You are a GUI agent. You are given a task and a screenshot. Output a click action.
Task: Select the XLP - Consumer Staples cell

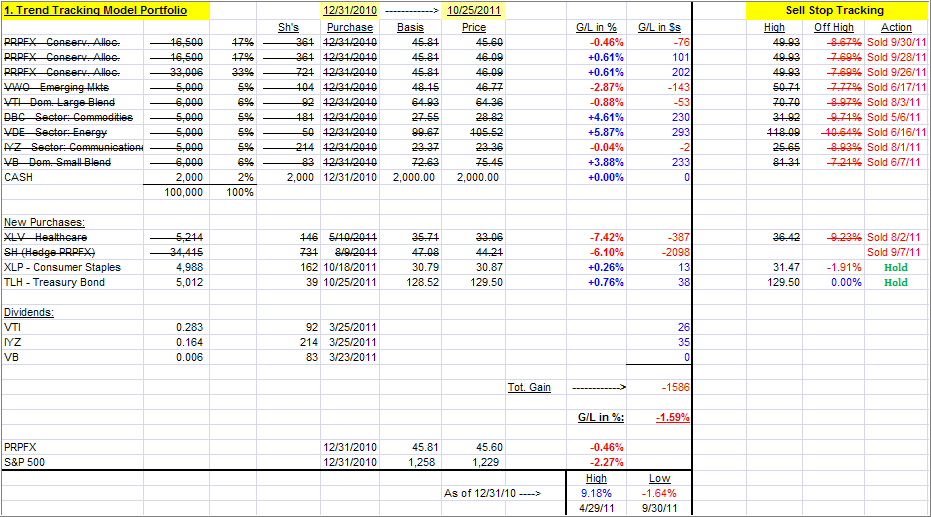click(62, 267)
